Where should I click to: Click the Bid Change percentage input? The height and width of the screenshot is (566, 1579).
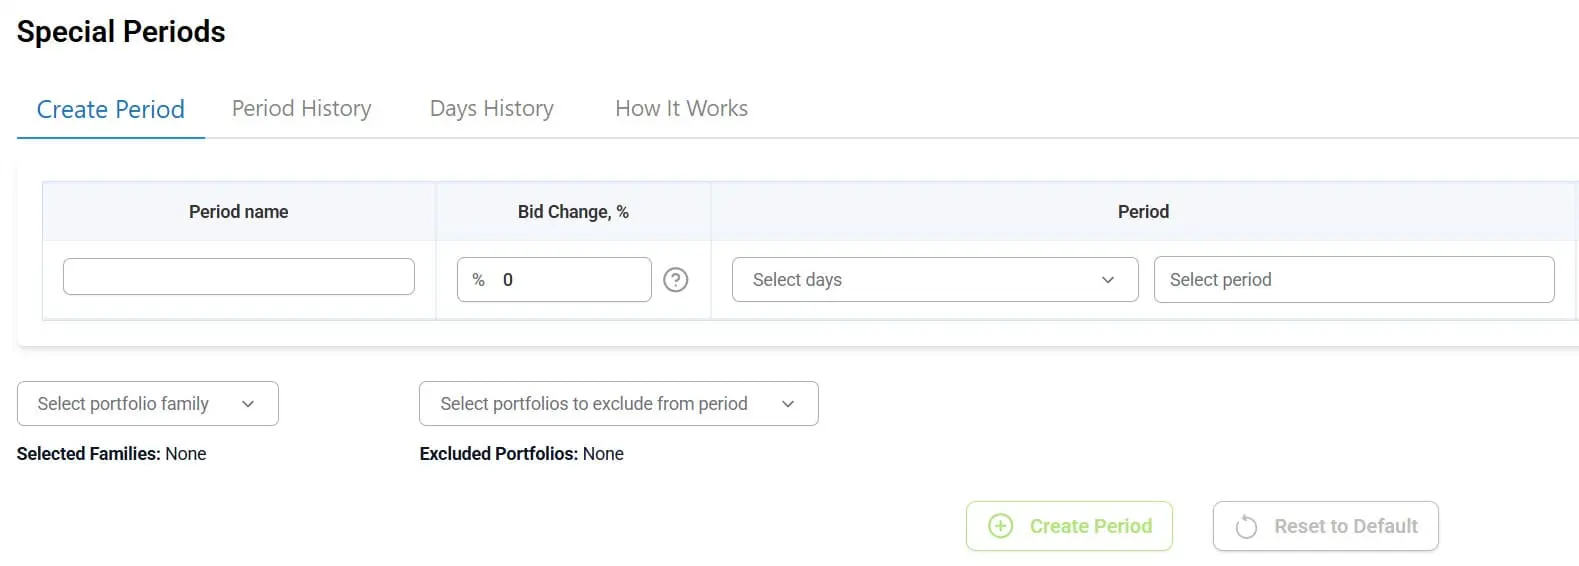point(570,280)
